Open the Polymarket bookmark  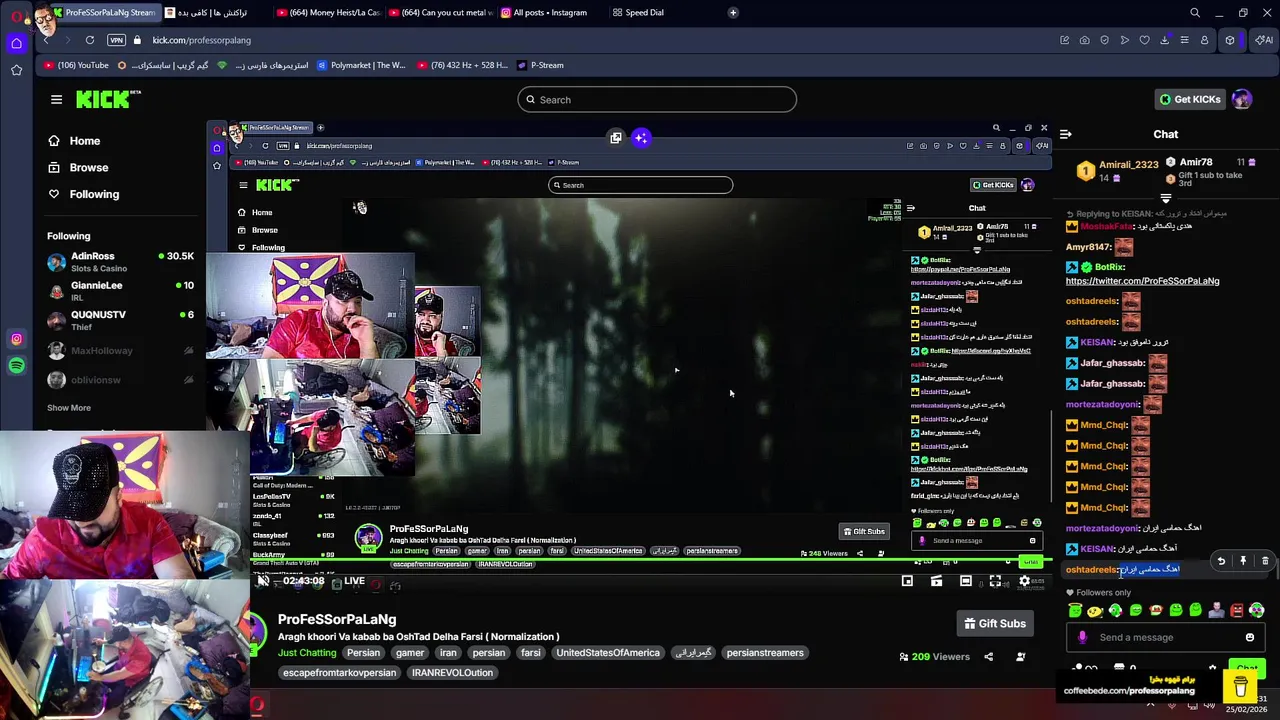[361, 65]
